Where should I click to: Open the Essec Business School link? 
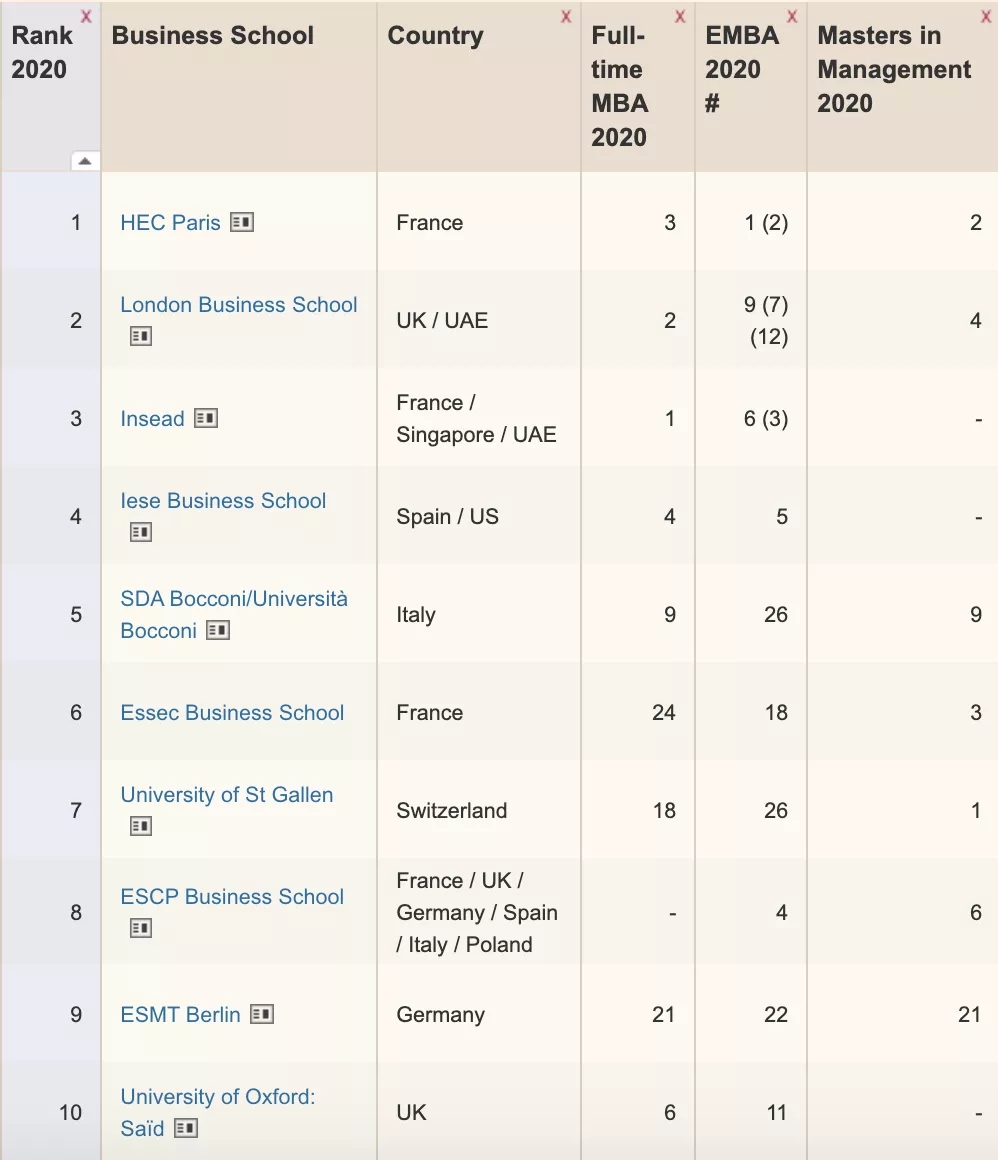(232, 712)
